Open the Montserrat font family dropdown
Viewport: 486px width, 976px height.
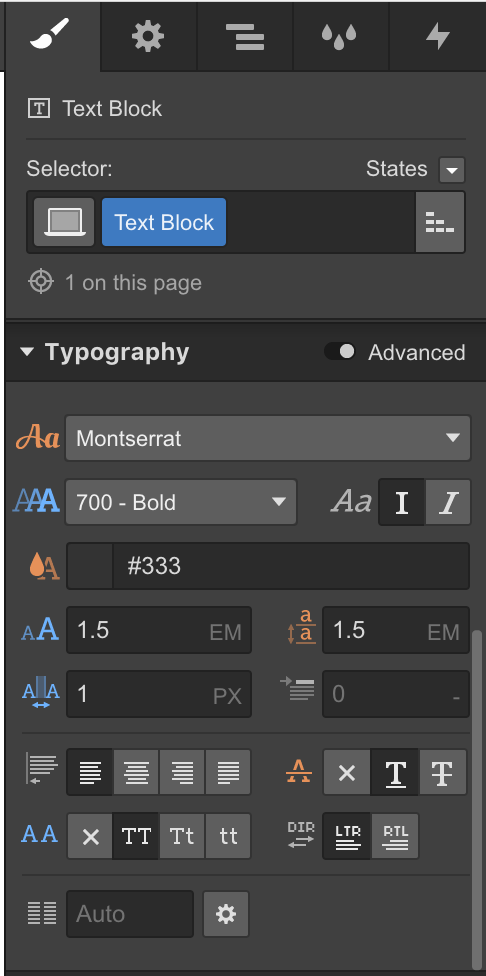pyautogui.click(x=268, y=438)
